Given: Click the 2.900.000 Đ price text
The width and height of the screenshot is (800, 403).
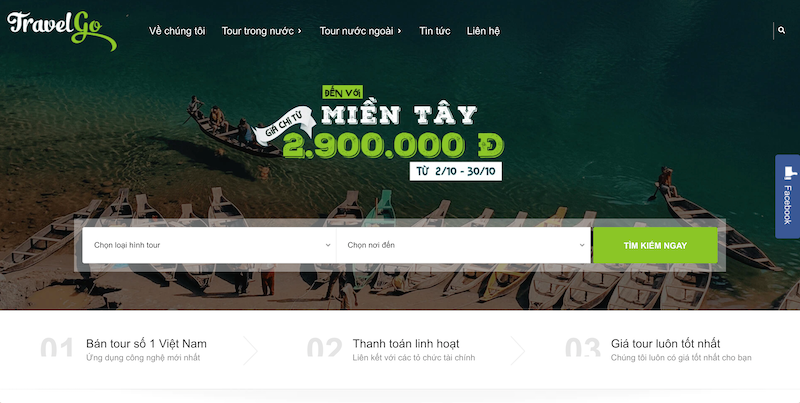Looking at the screenshot, I should click(393, 146).
